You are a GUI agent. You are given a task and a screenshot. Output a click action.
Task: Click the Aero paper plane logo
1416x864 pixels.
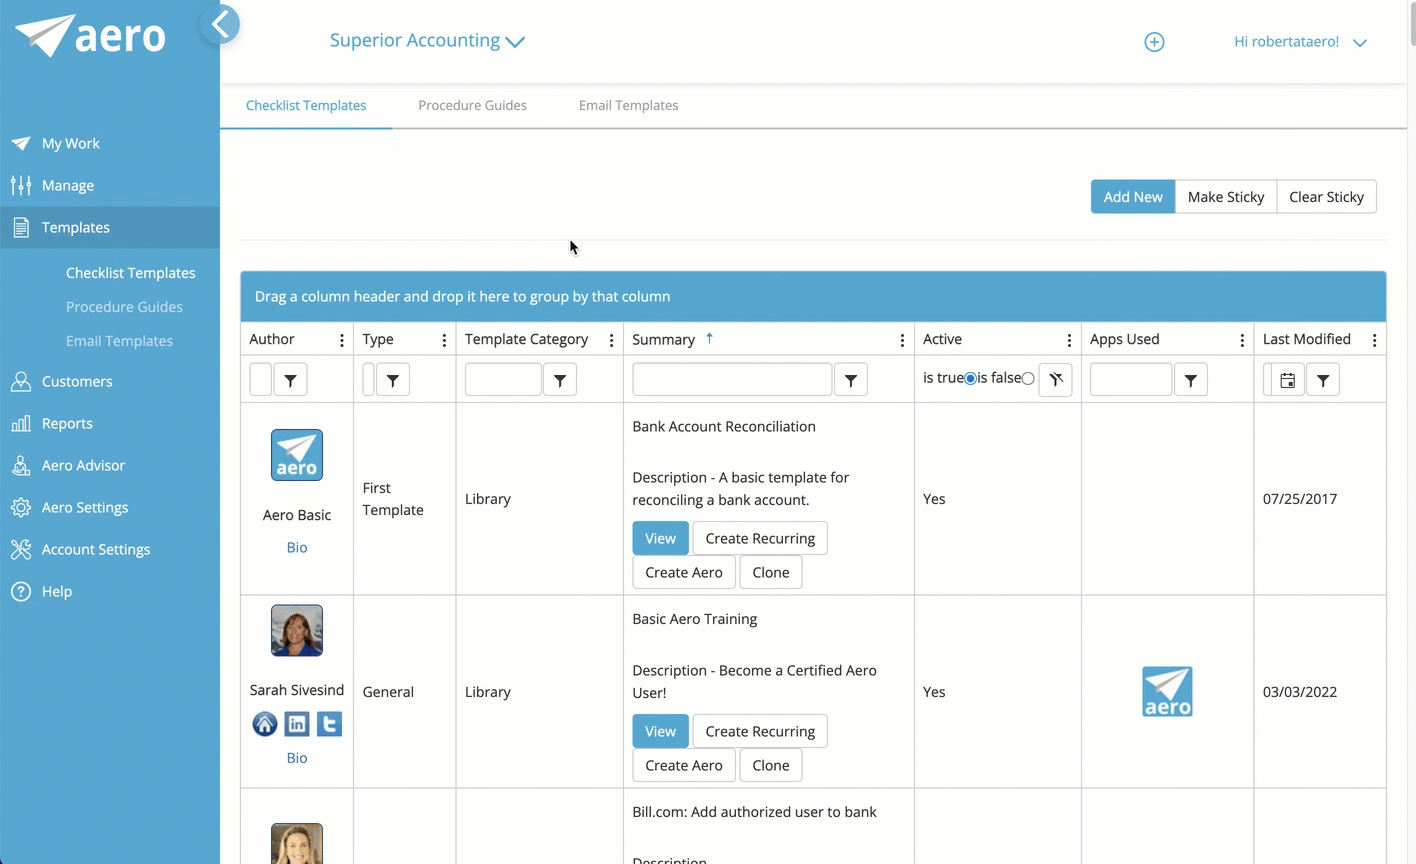pyautogui.click(x=90, y=36)
